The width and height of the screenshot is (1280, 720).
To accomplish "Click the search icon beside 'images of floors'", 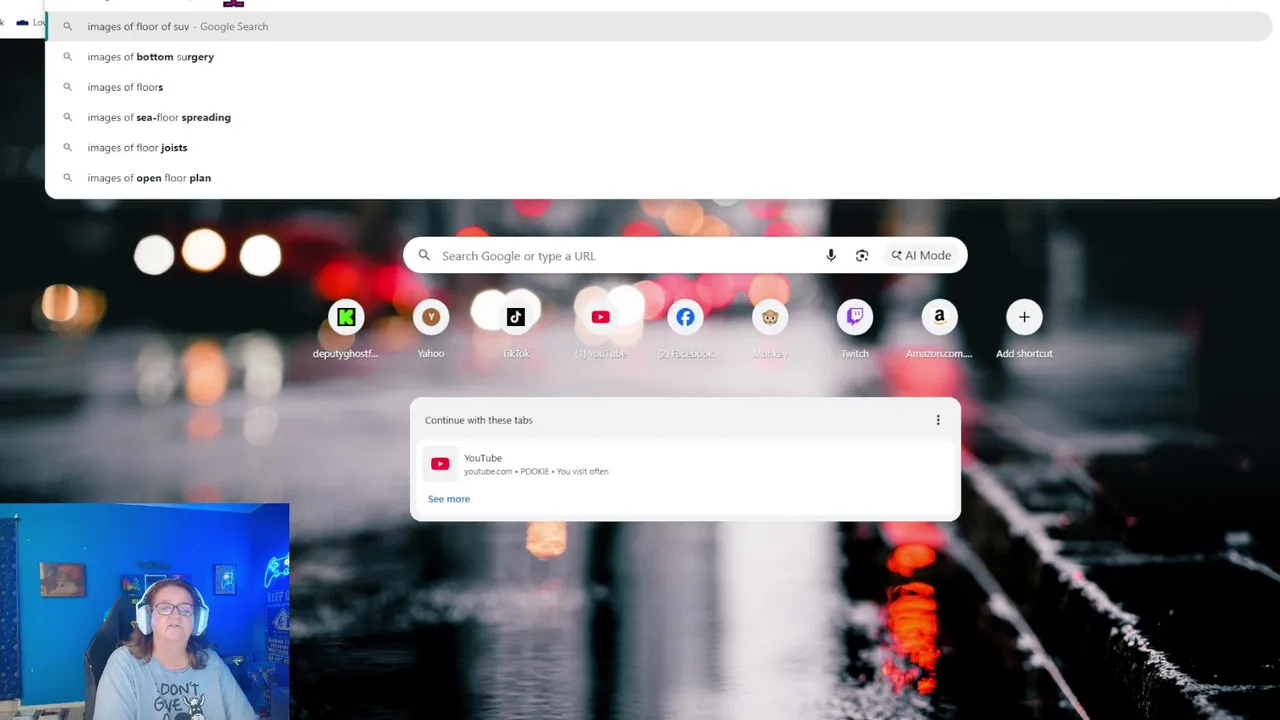I will click(68, 87).
